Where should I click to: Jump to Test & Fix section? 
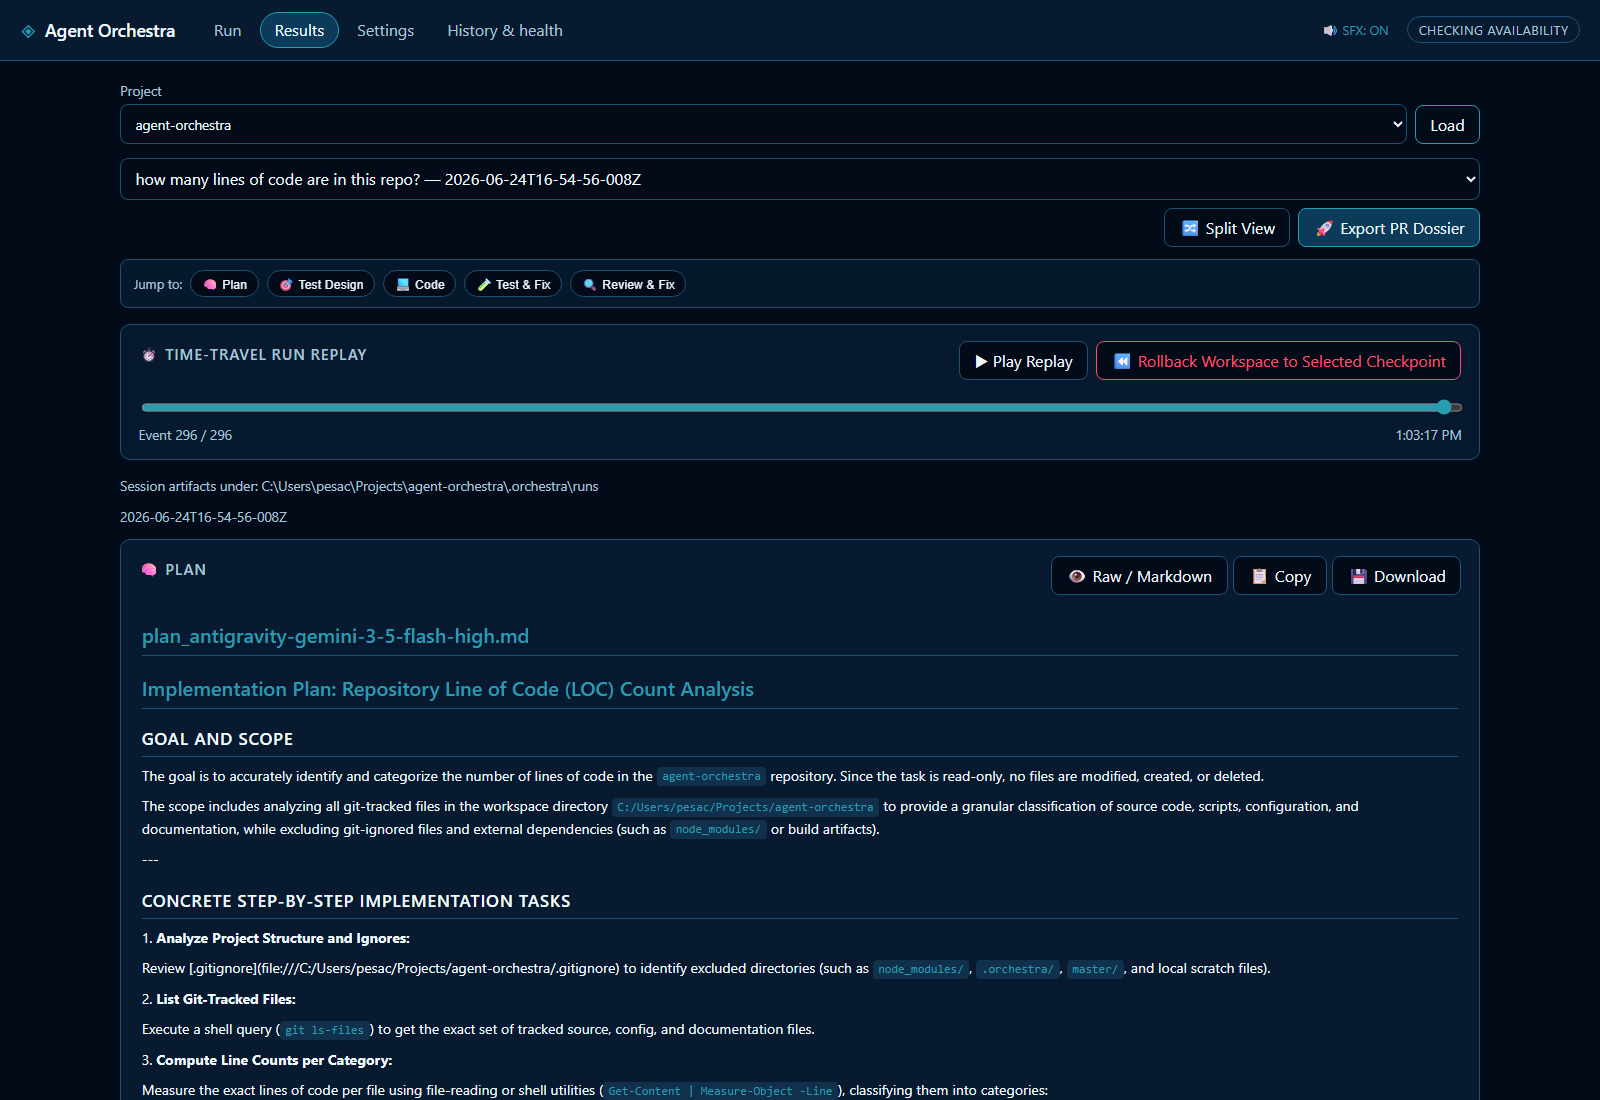pyautogui.click(x=513, y=284)
